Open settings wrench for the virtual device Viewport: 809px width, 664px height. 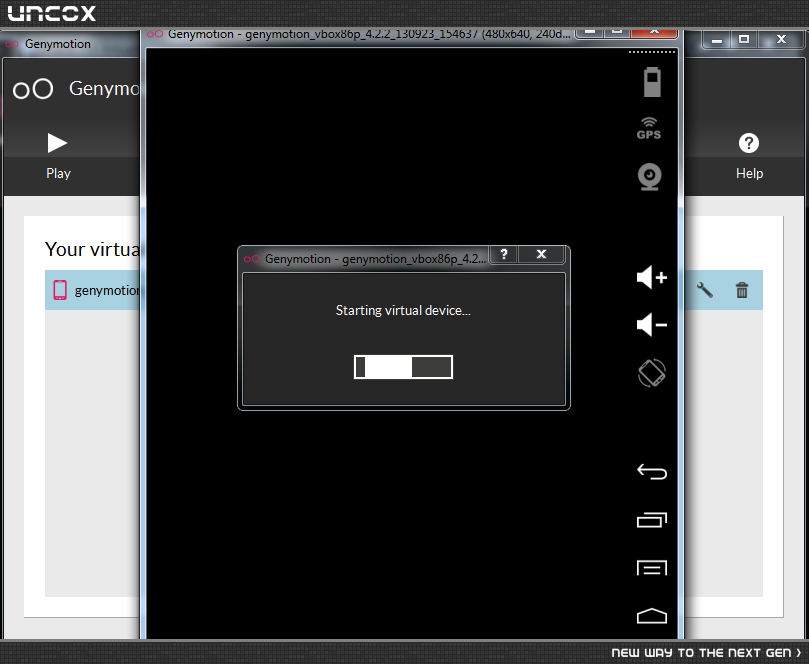[704, 290]
